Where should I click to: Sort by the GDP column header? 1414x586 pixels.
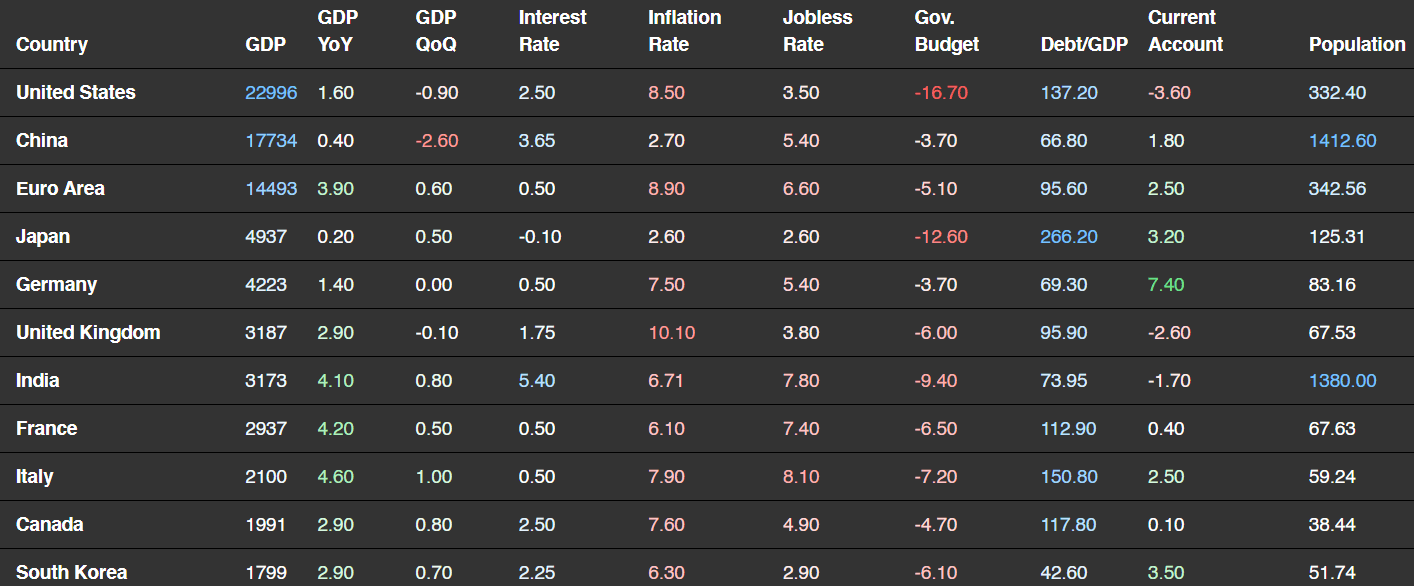coord(265,44)
